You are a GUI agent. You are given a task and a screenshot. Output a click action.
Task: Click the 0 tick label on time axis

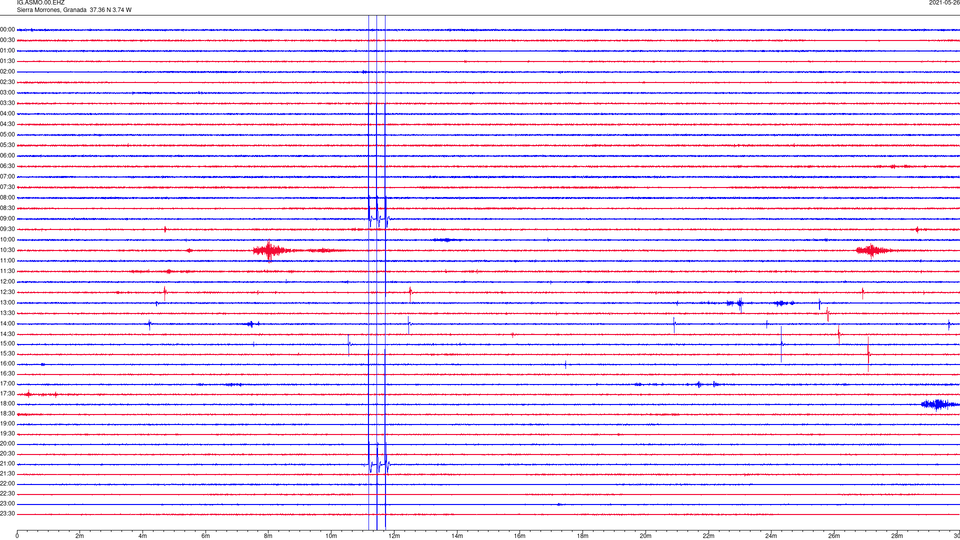tap(17, 536)
